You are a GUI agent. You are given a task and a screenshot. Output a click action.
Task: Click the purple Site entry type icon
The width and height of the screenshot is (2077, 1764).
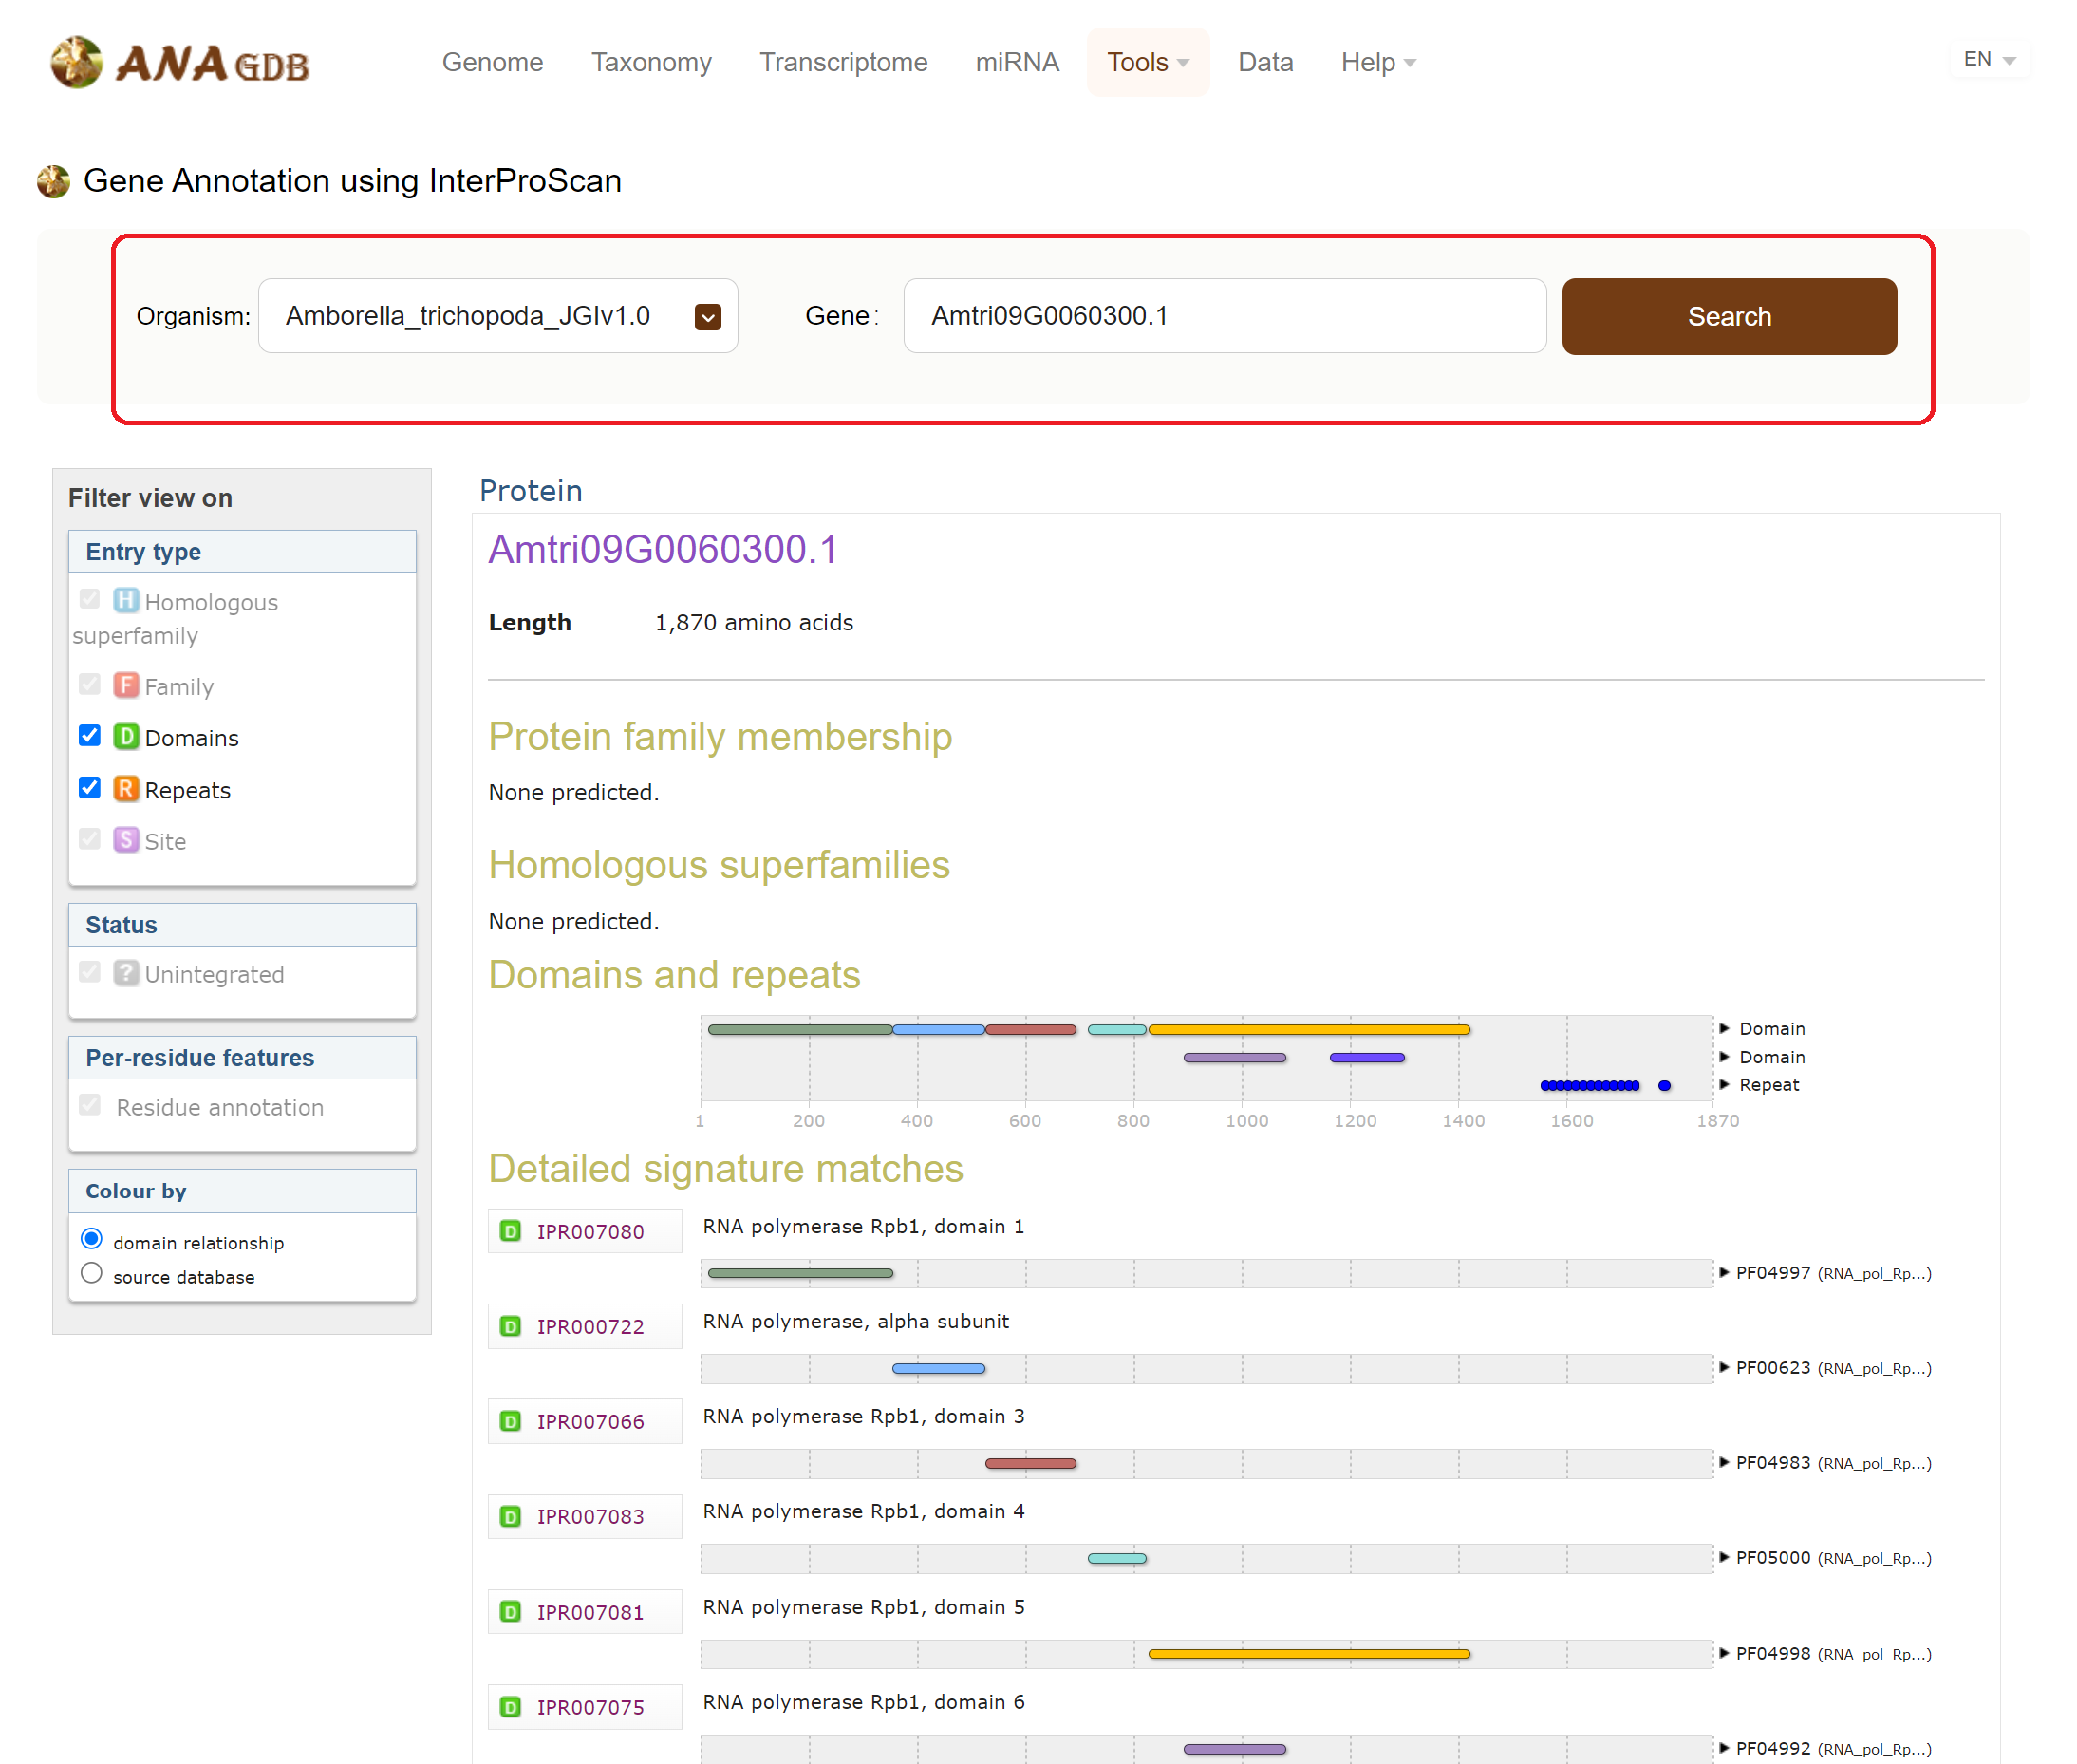126,840
